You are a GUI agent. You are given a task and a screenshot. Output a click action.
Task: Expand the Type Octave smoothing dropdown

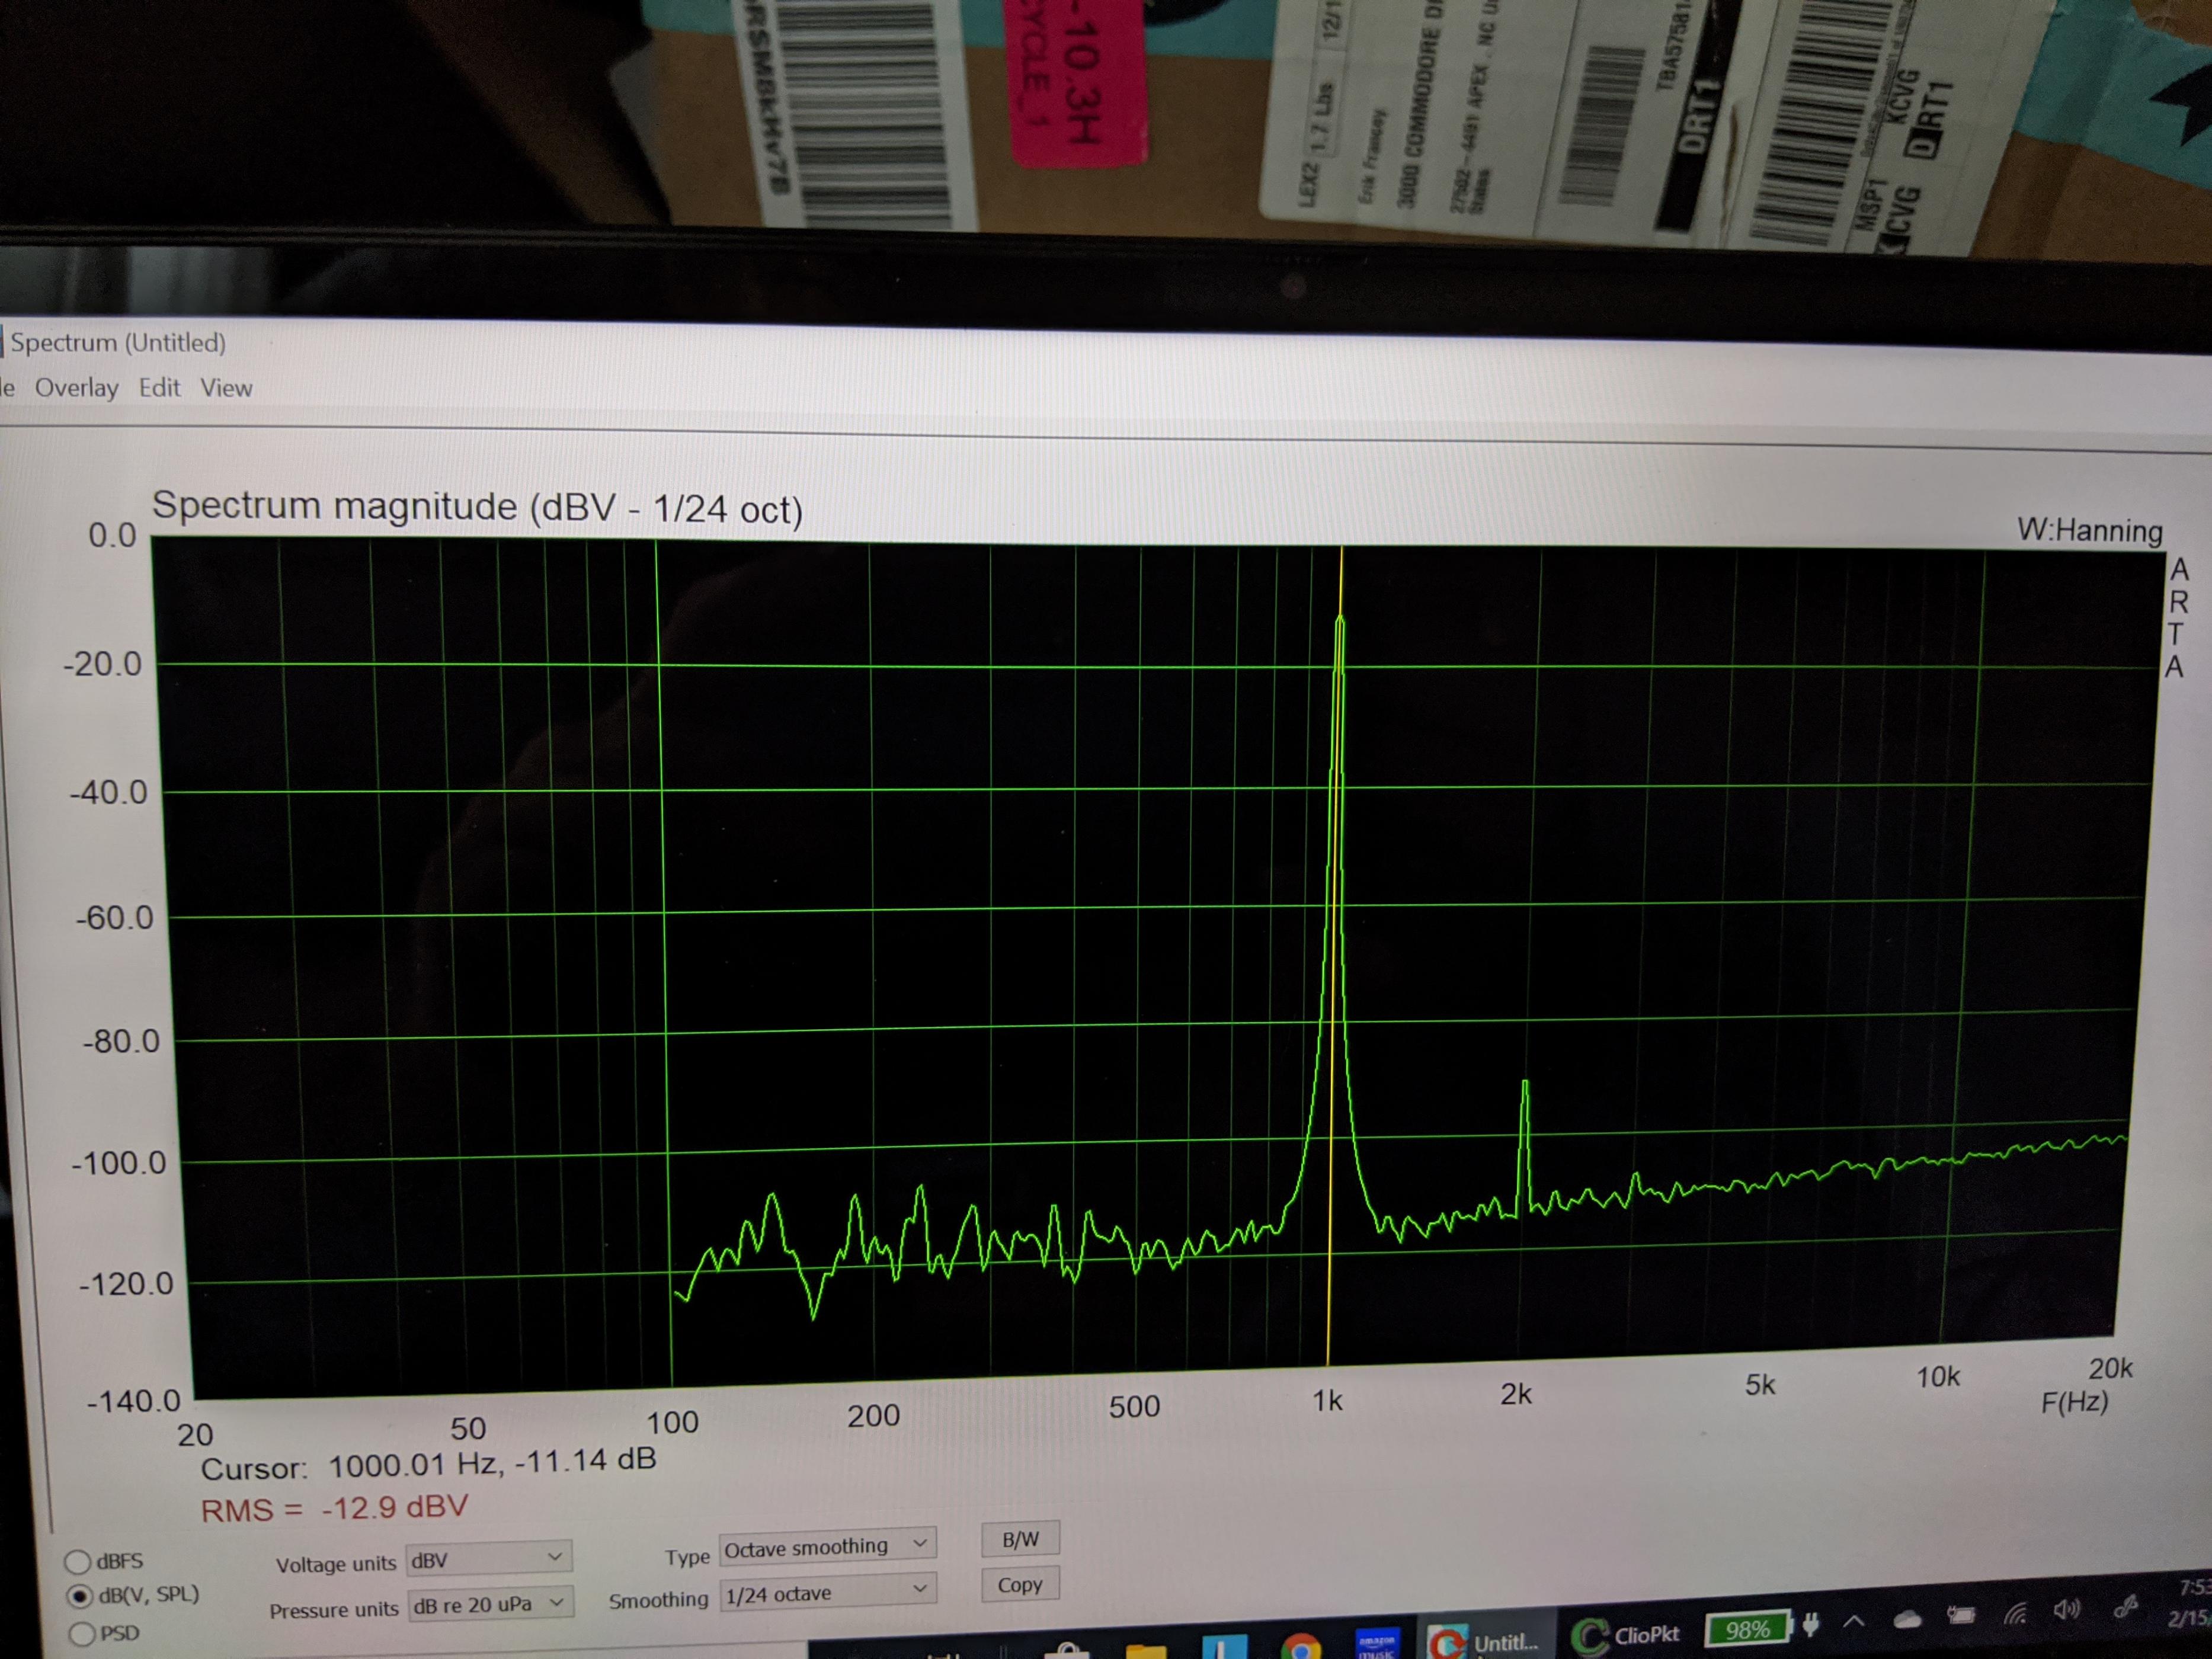[827, 1546]
